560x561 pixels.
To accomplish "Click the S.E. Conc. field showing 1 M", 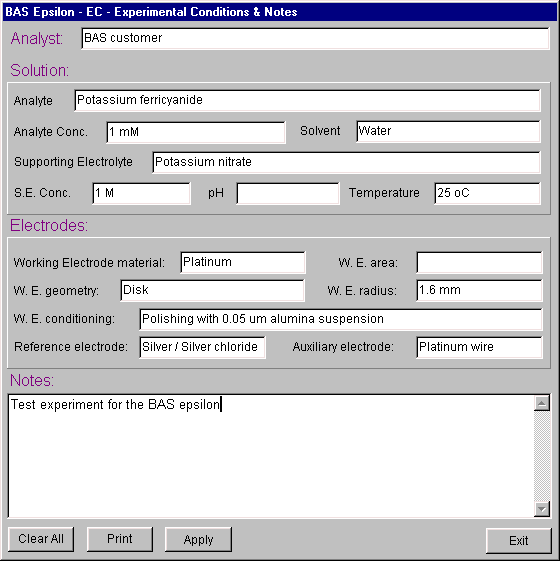I will coord(141,193).
